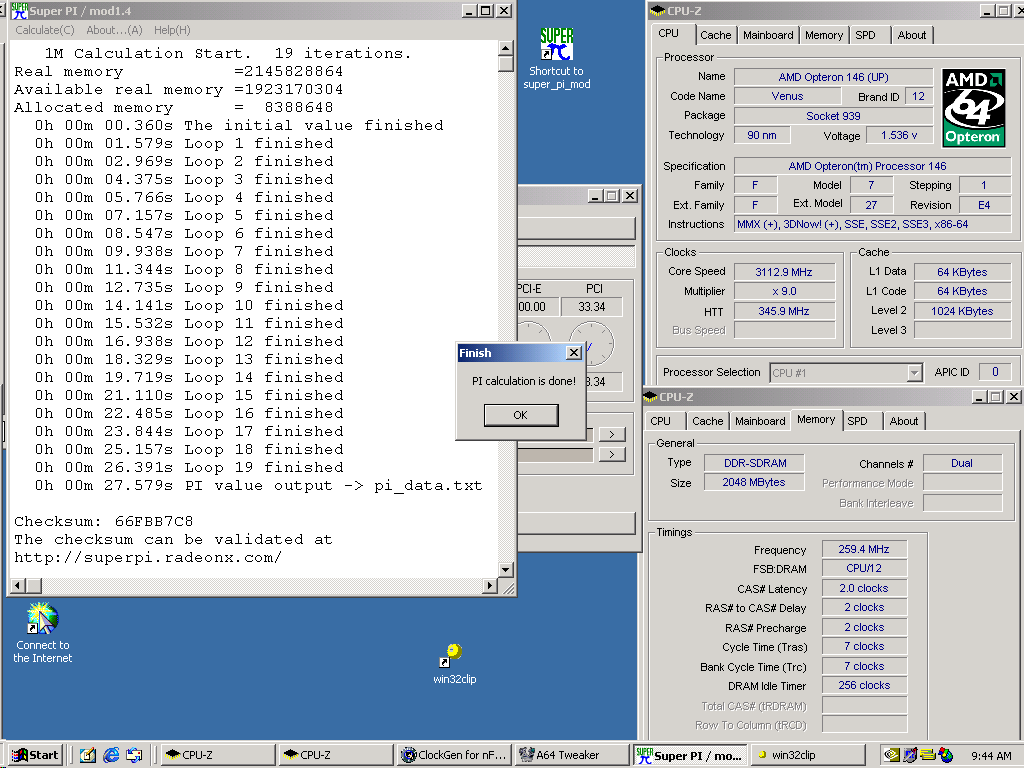Click OK in the Finish dialog
1024x768 pixels.
tap(520, 415)
